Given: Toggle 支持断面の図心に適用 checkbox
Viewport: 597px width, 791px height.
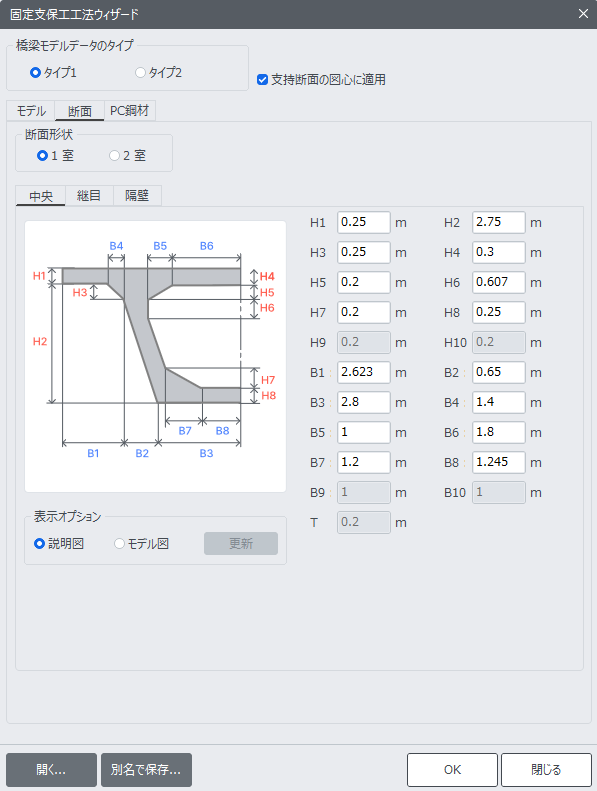Looking at the screenshot, I should pyautogui.click(x=321, y=80).
